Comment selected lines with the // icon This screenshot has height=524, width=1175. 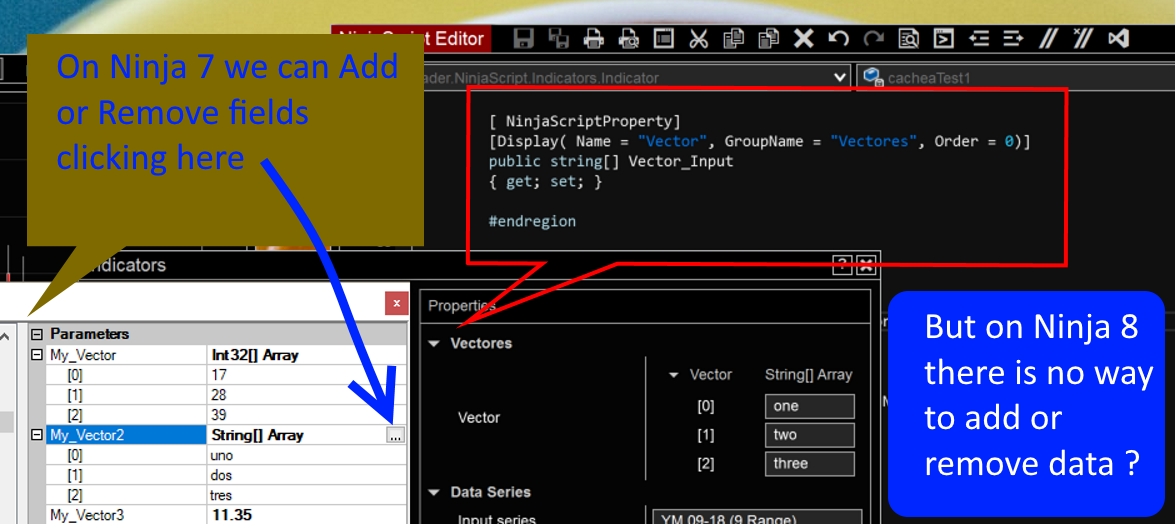pos(1047,38)
